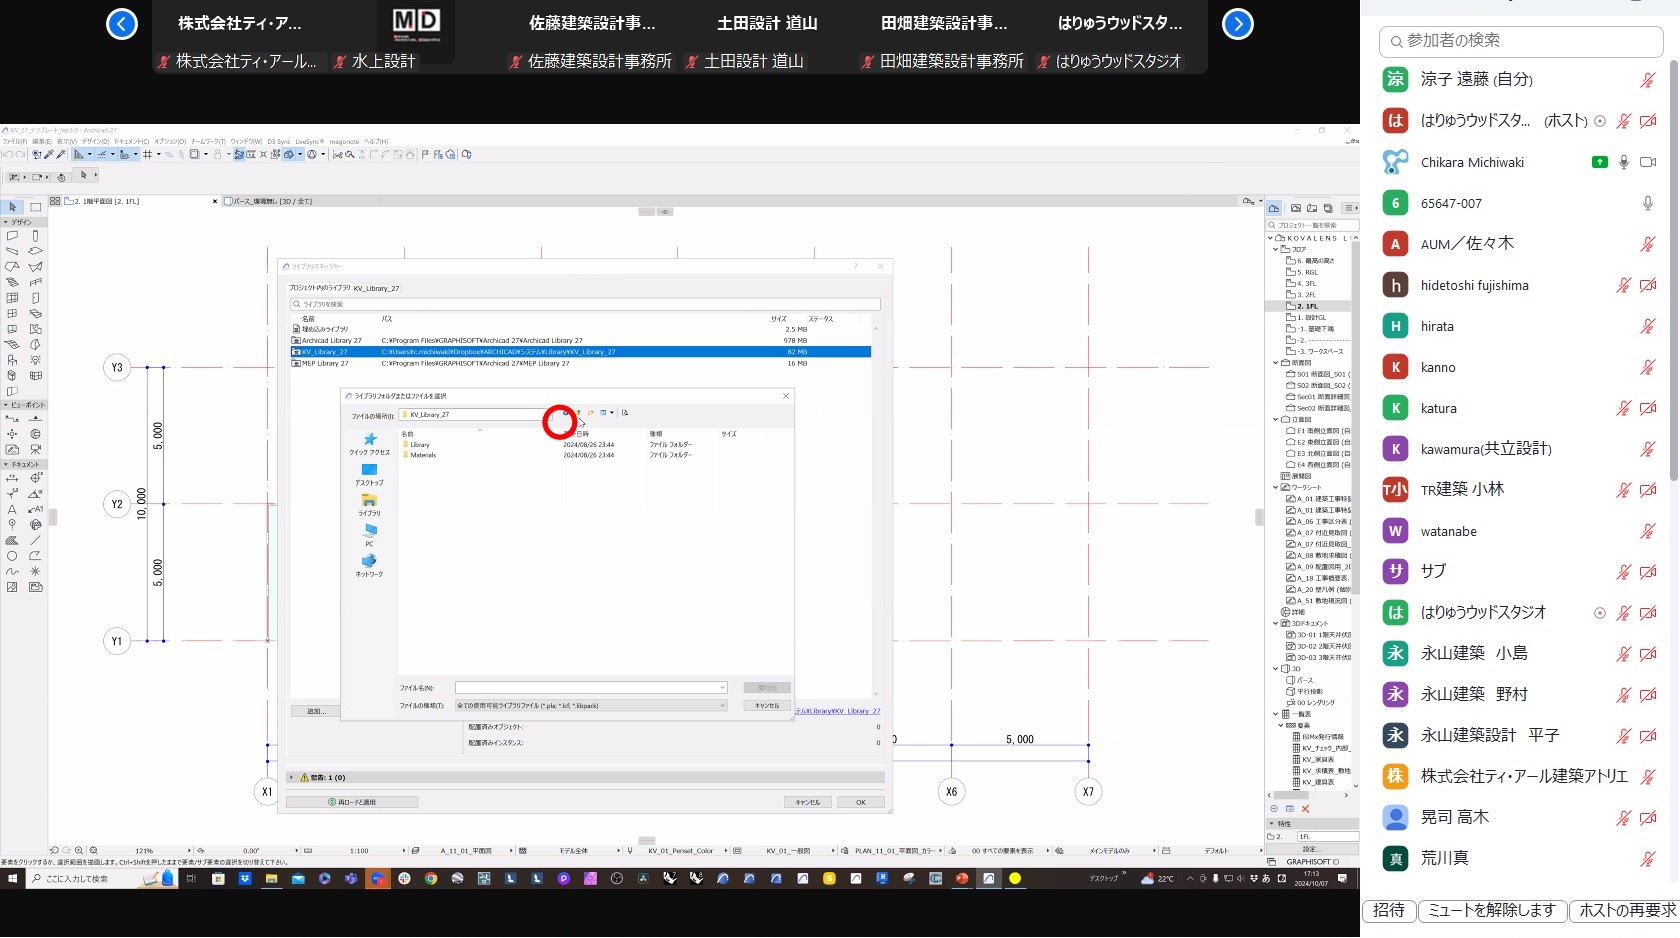Click the up-one-level icon in the file dialog

578,412
